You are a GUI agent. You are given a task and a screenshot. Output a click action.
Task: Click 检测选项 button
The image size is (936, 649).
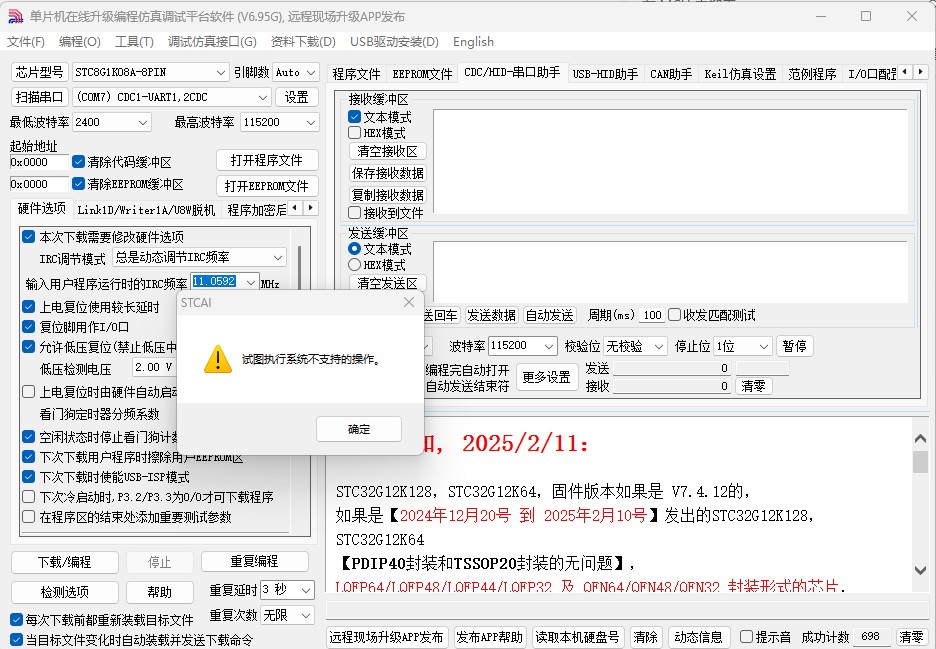point(64,592)
